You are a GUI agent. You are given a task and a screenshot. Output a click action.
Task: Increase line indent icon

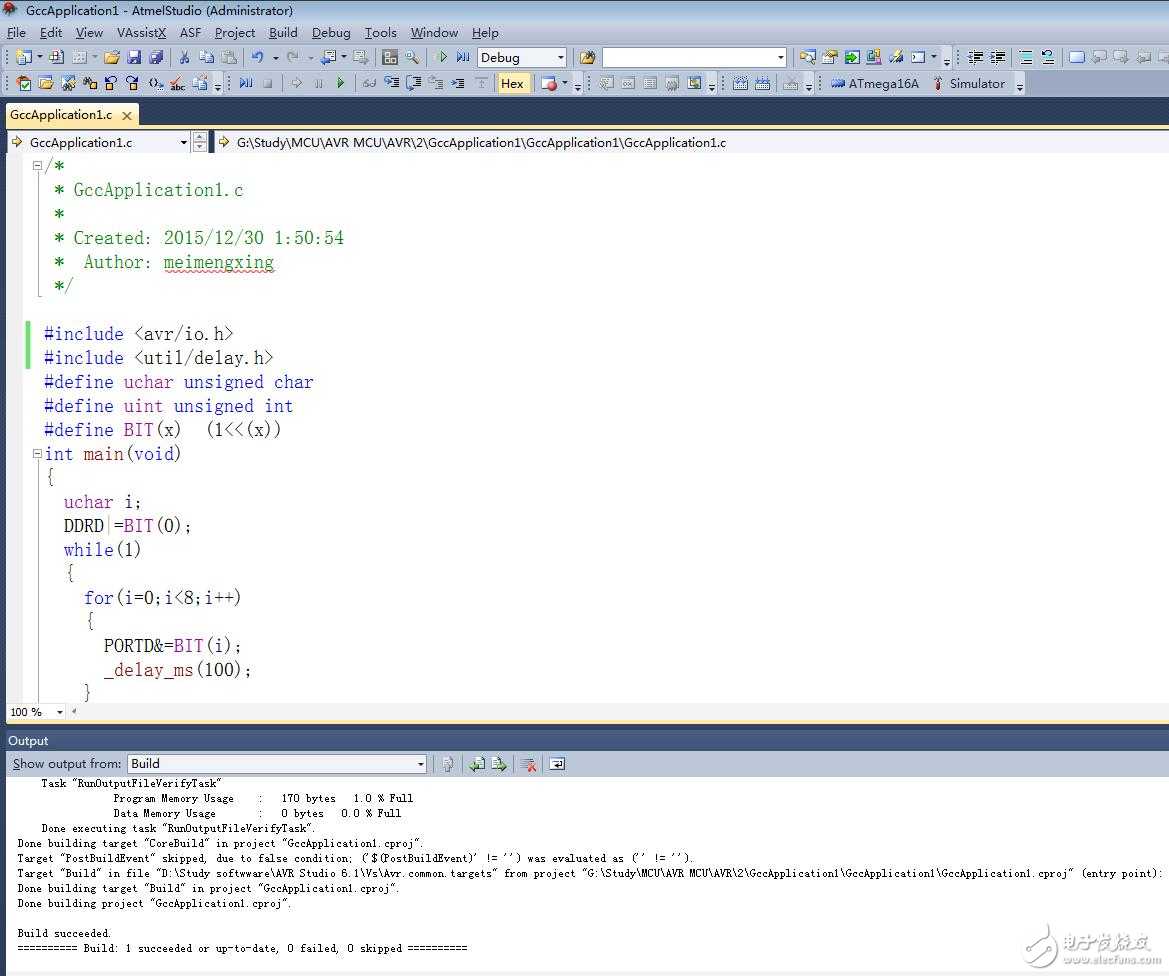[998, 57]
